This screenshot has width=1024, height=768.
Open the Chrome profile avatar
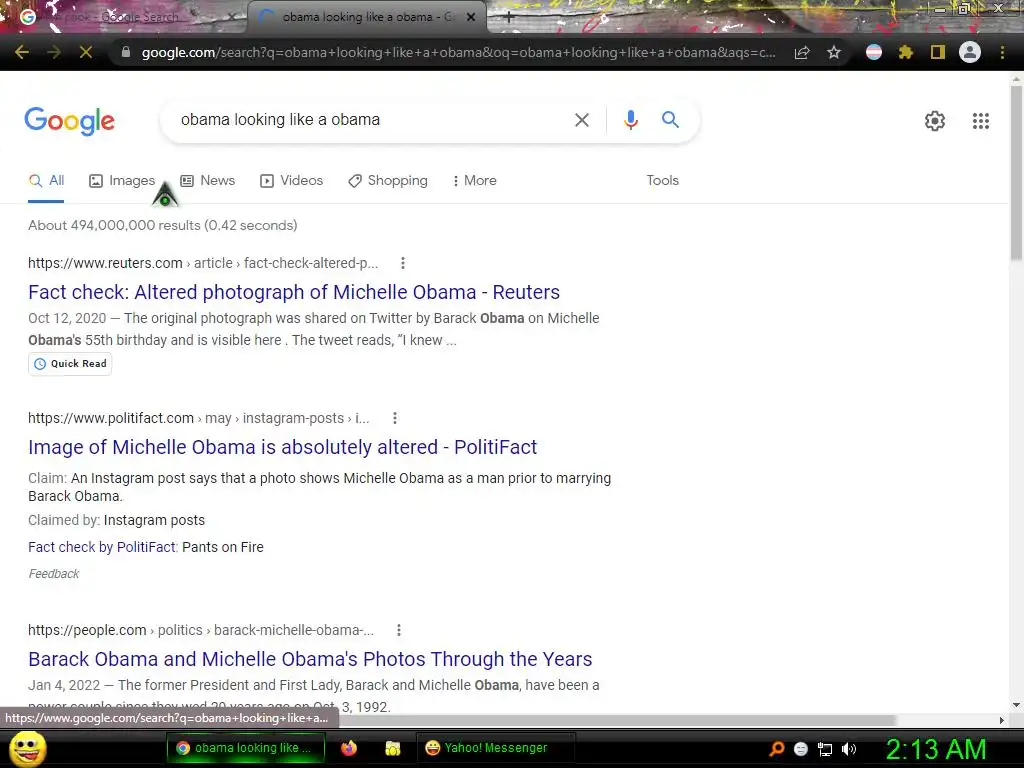970,52
